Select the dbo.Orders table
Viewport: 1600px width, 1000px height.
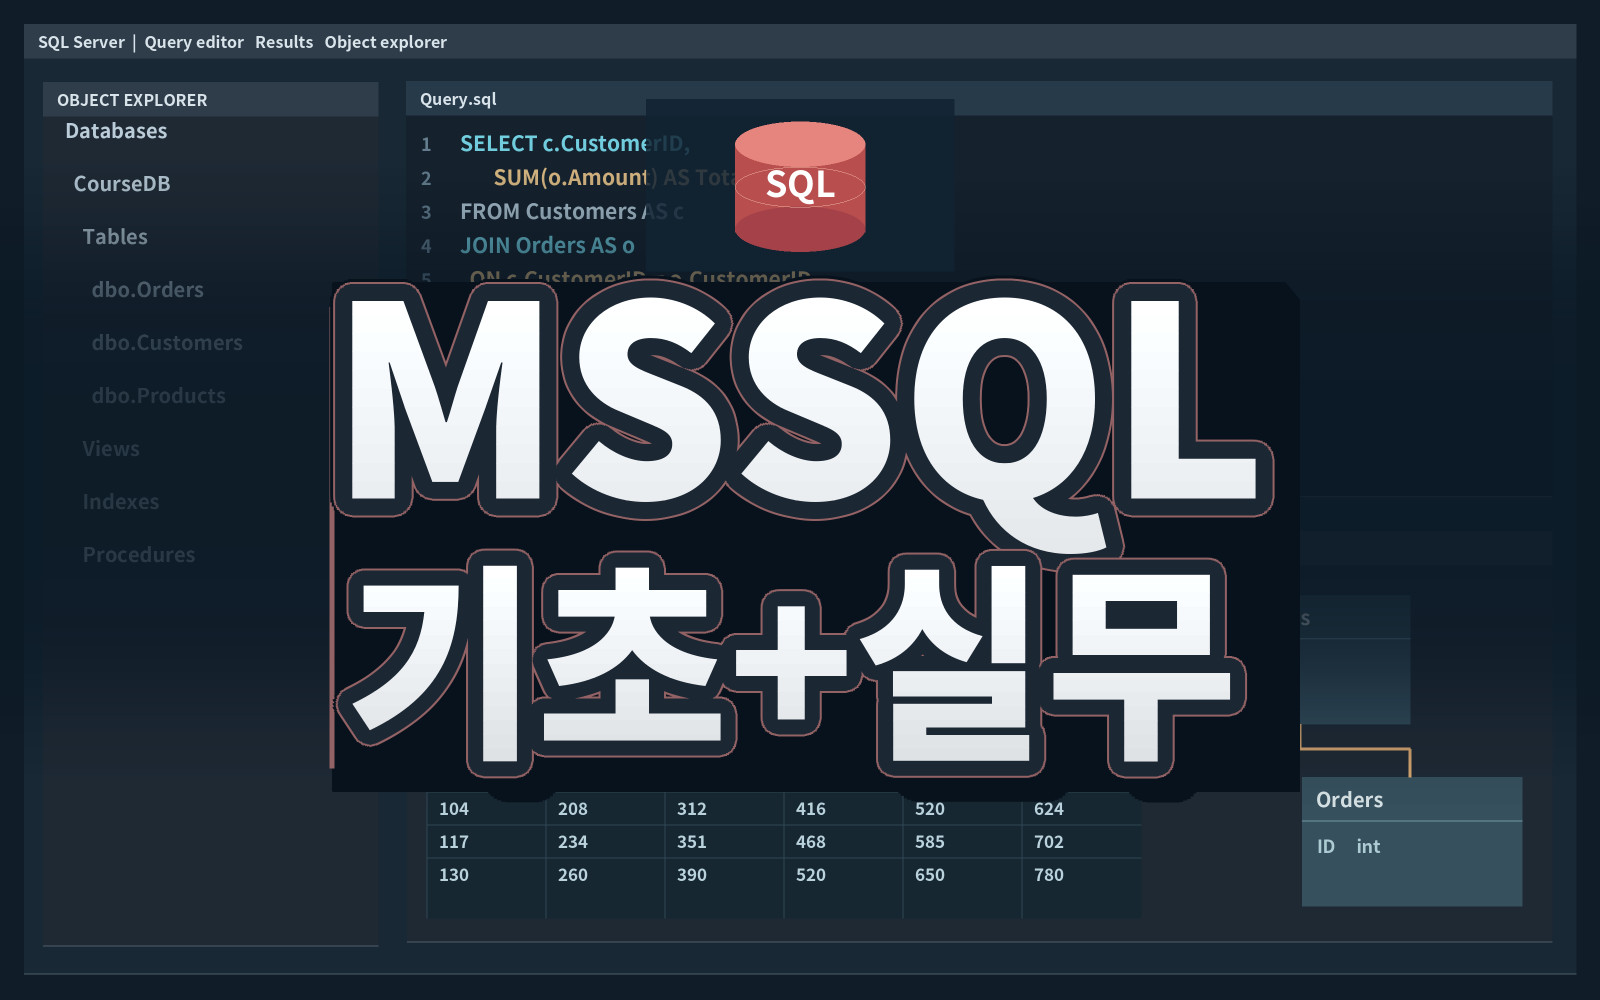pyautogui.click(x=147, y=290)
